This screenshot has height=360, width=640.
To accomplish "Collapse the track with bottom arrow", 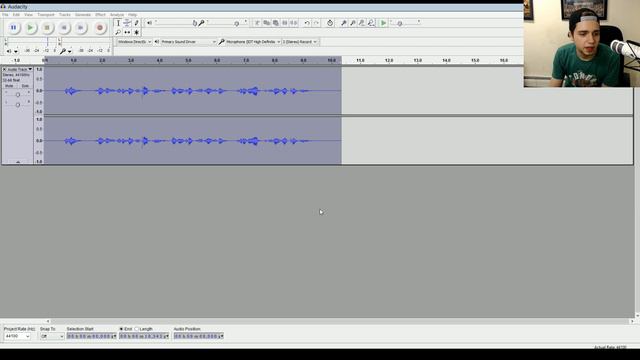I will (x=18, y=162).
